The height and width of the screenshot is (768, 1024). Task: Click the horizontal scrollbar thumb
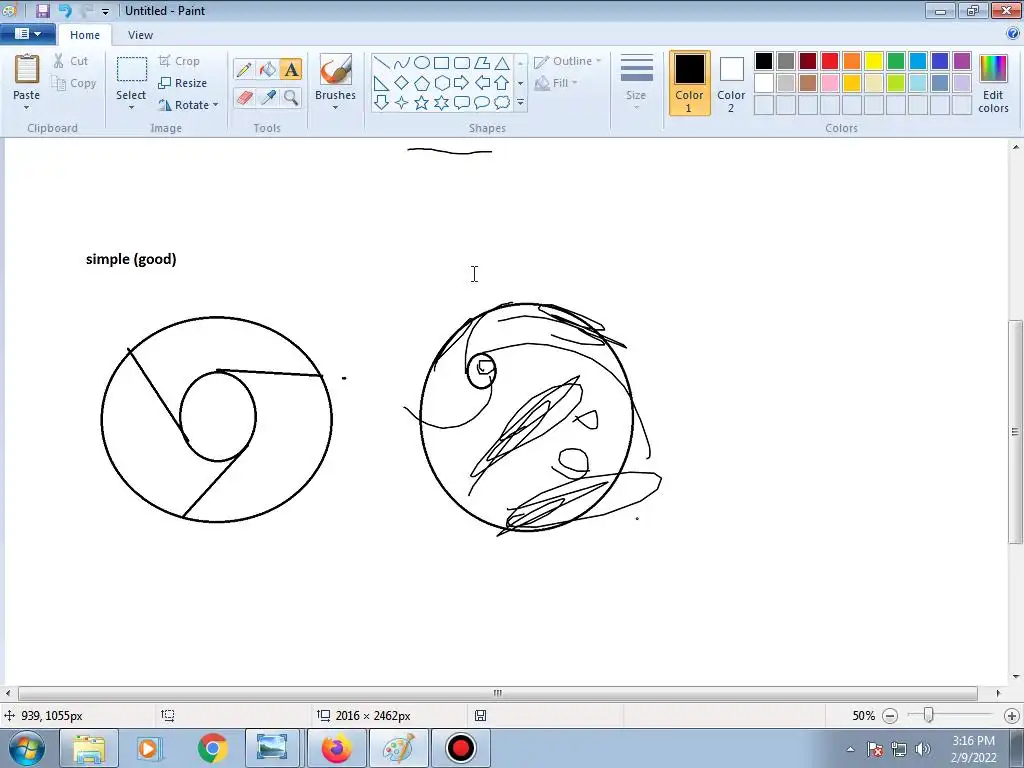tap(498, 693)
